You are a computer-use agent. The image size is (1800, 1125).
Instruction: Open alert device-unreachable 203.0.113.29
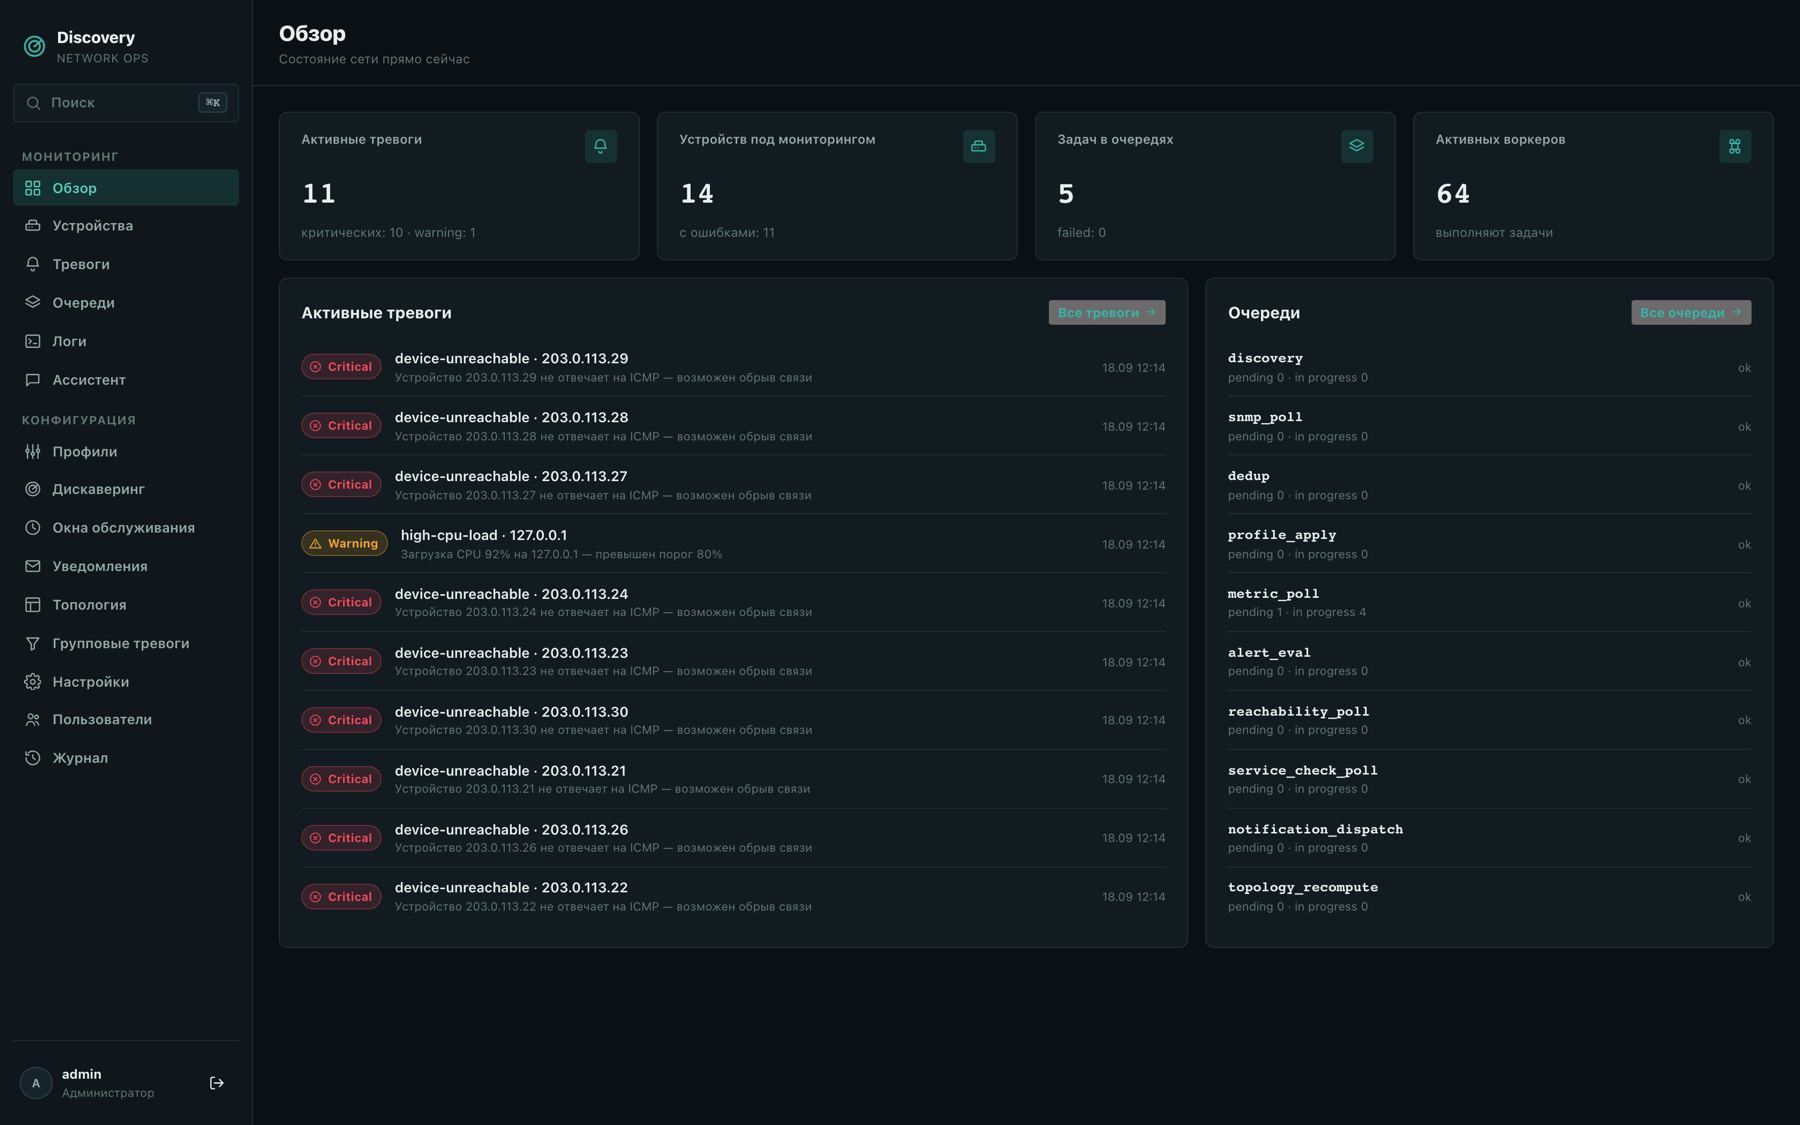pyautogui.click(x=733, y=367)
